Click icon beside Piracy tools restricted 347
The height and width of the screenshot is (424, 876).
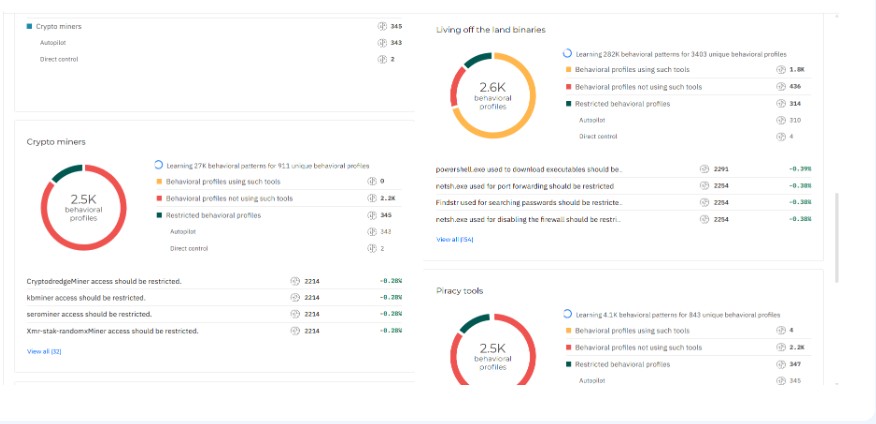tap(781, 364)
